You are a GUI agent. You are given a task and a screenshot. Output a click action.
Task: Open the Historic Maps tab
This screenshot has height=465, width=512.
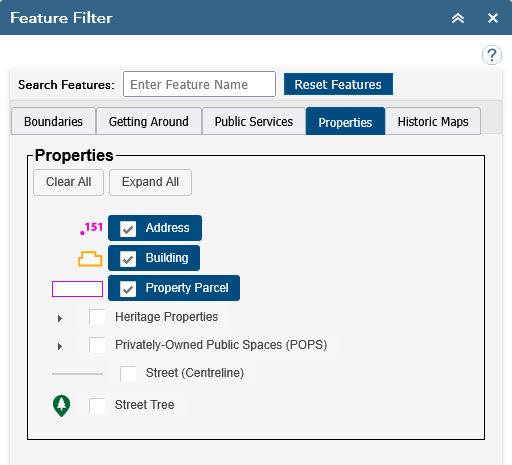(x=433, y=121)
